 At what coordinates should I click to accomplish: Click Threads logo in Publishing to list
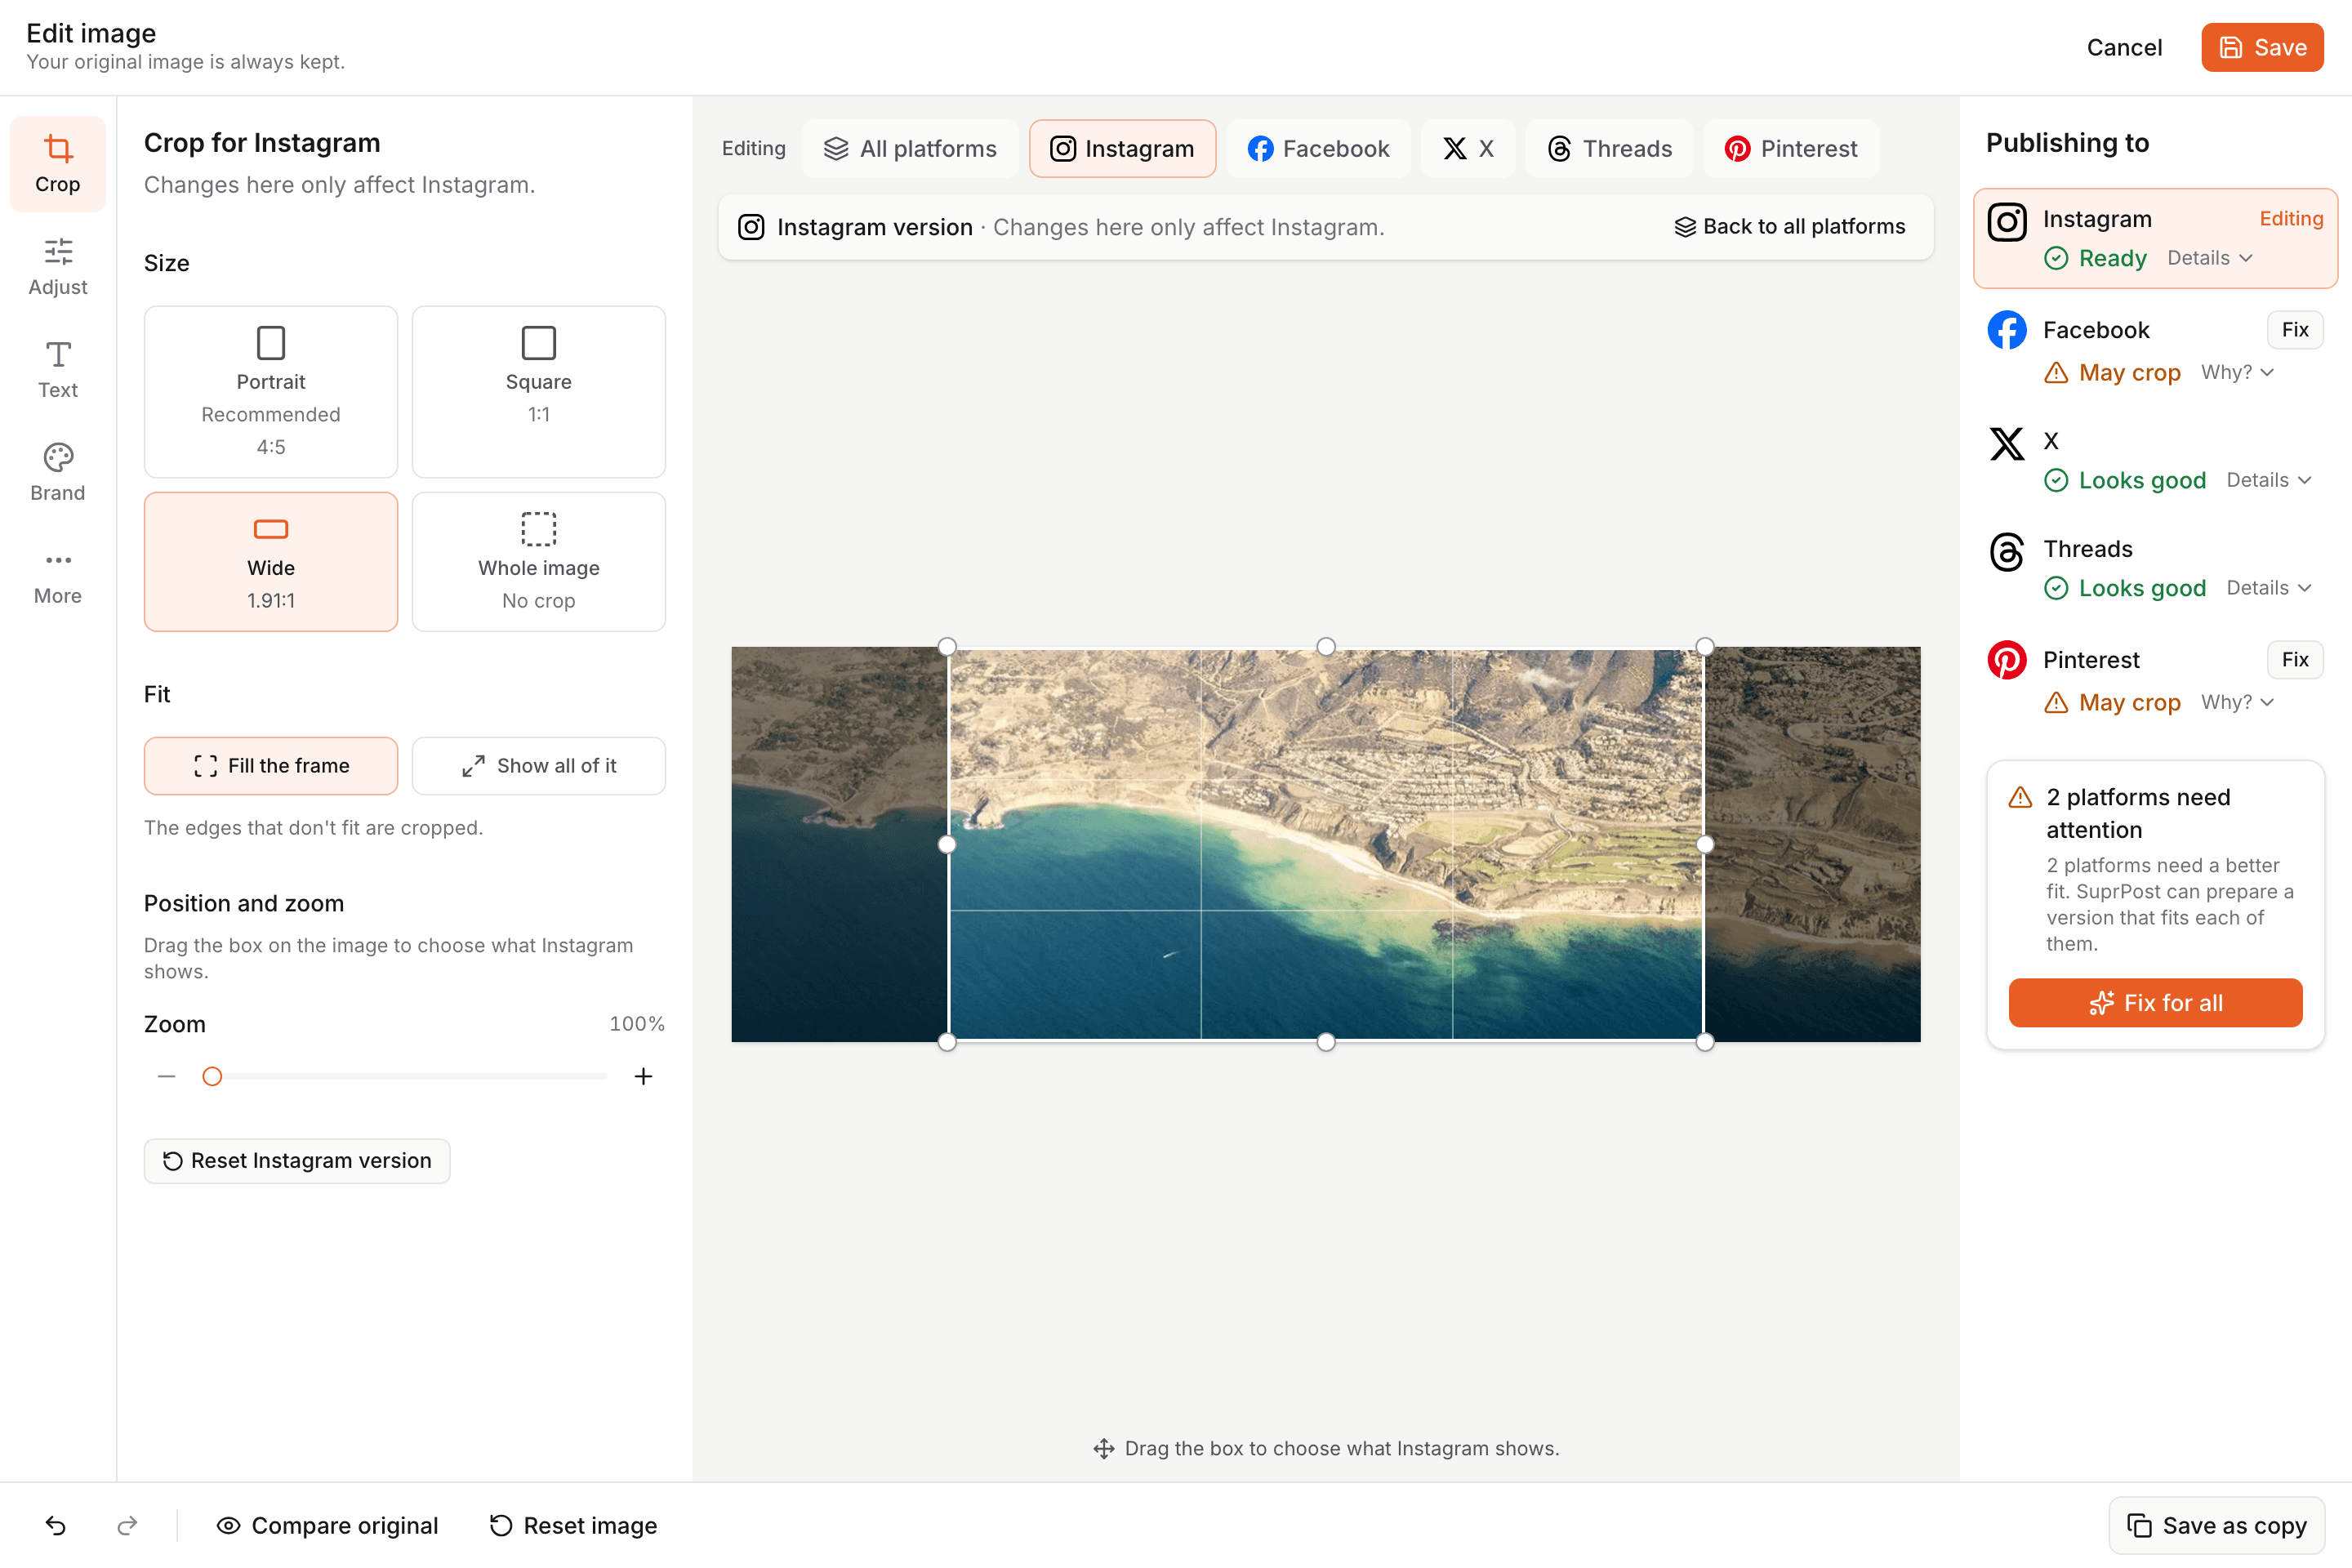pos(2006,551)
